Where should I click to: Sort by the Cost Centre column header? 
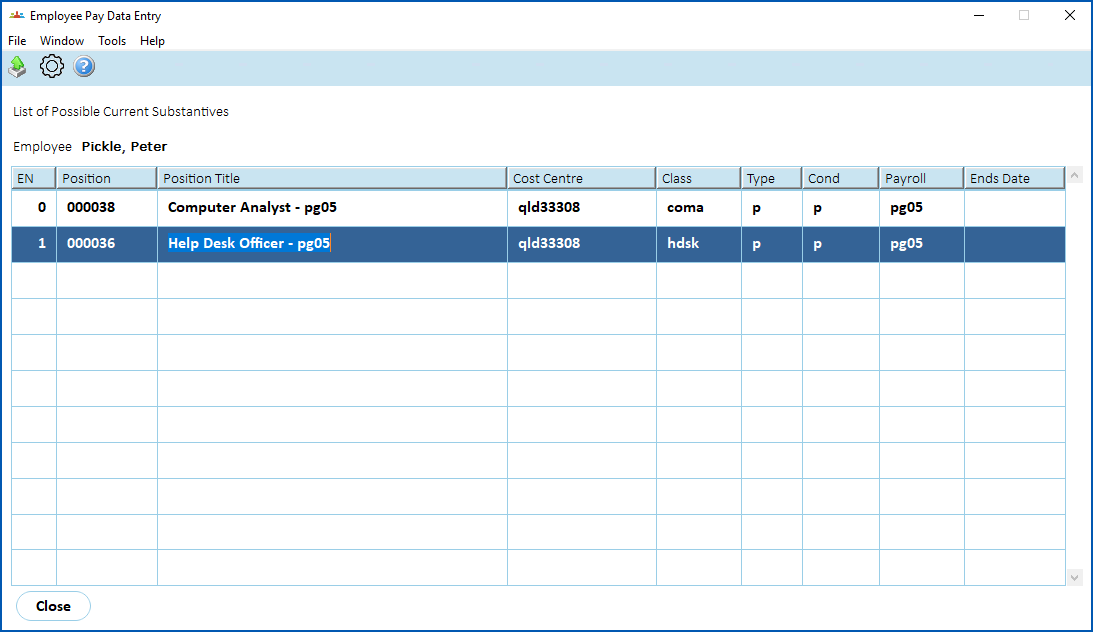pyautogui.click(x=582, y=178)
